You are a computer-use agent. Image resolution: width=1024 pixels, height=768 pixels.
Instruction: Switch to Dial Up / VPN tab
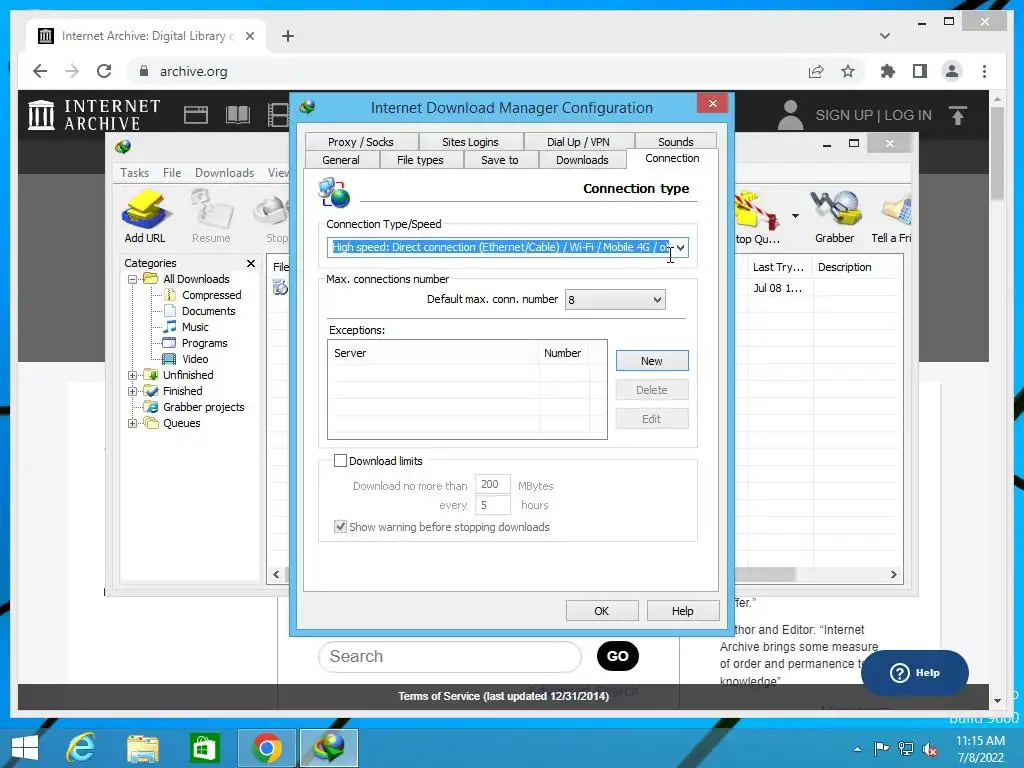pyautogui.click(x=578, y=142)
